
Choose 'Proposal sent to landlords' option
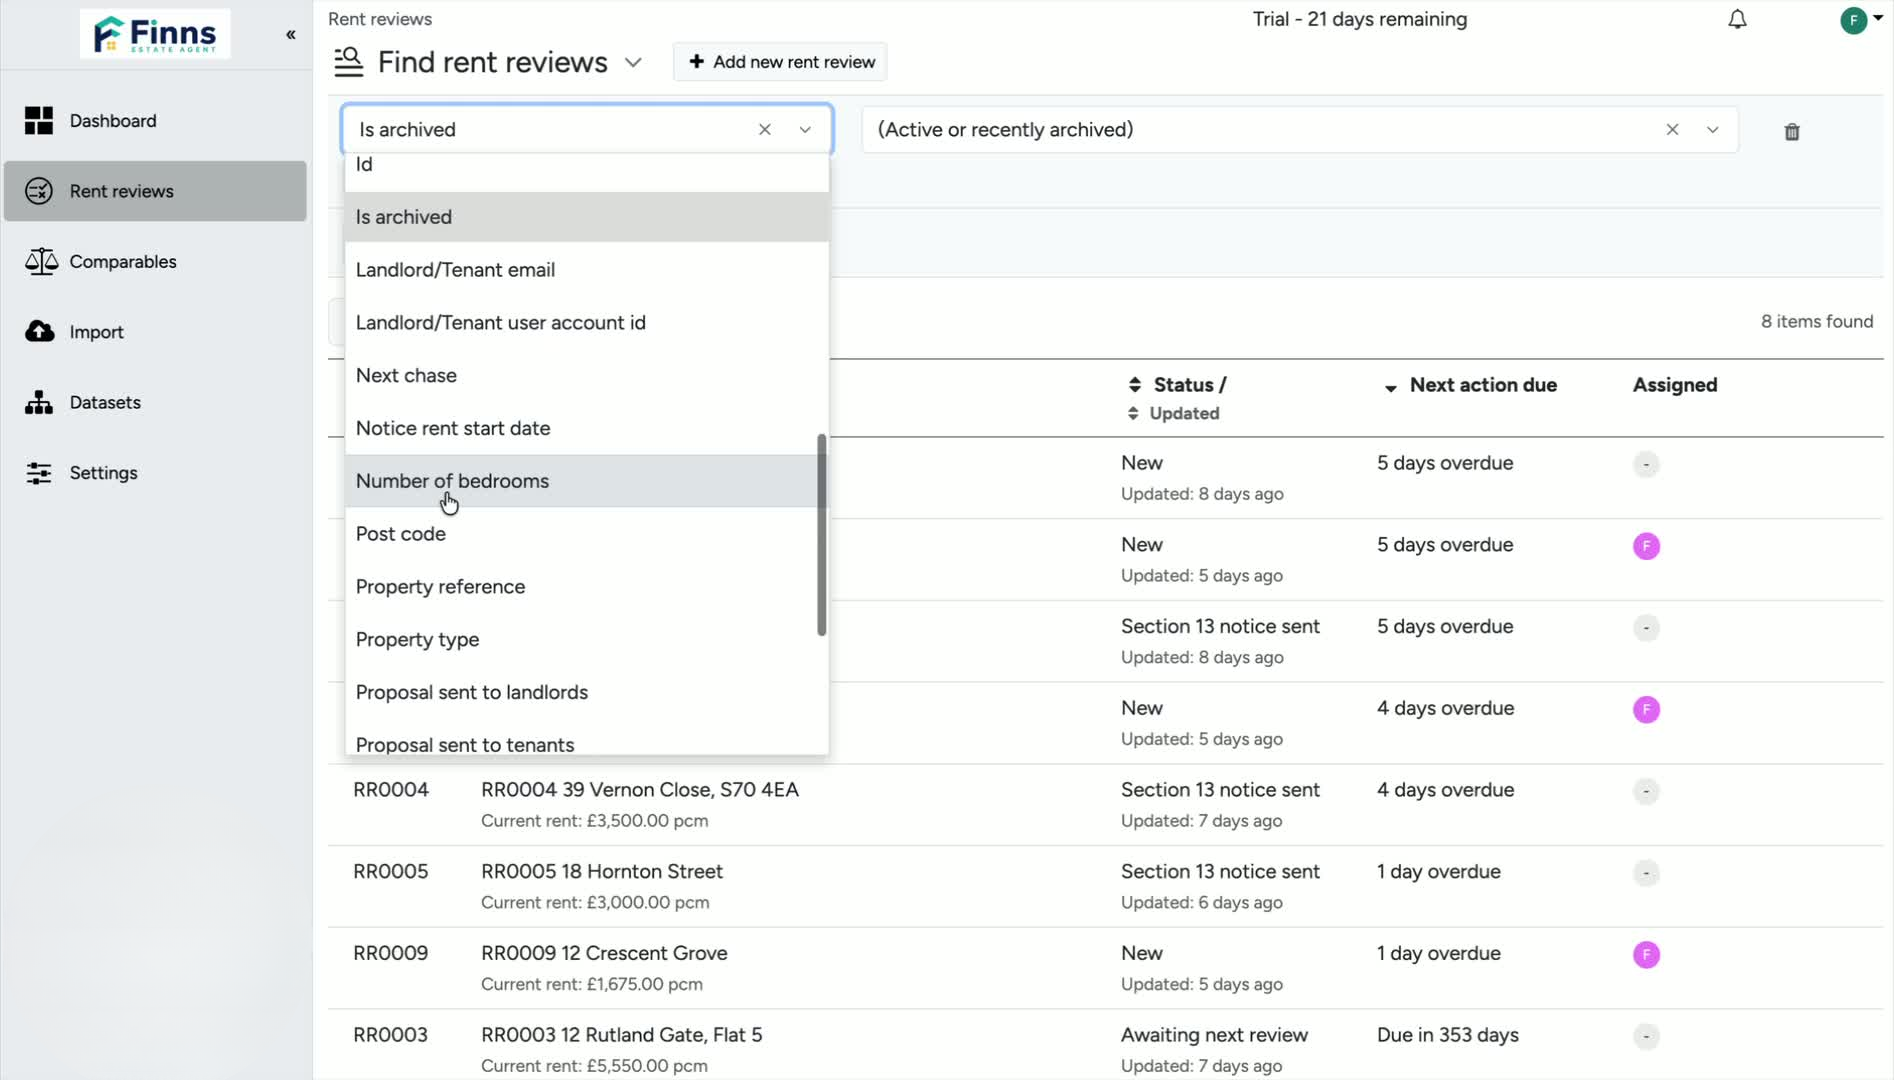point(587,693)
